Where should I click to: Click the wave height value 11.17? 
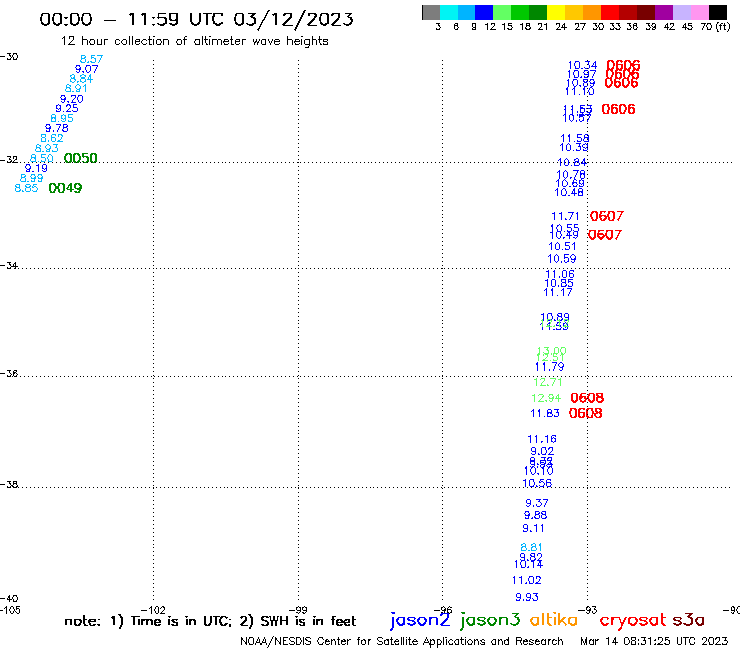[557, 293]
